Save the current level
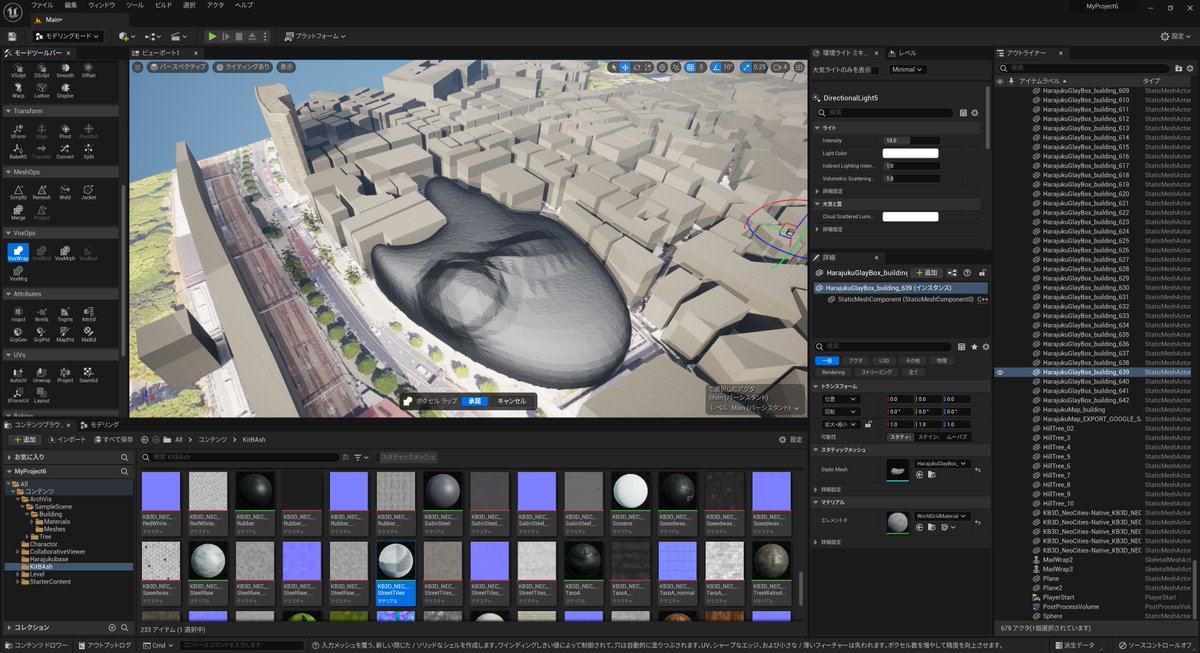 (11, 36)
